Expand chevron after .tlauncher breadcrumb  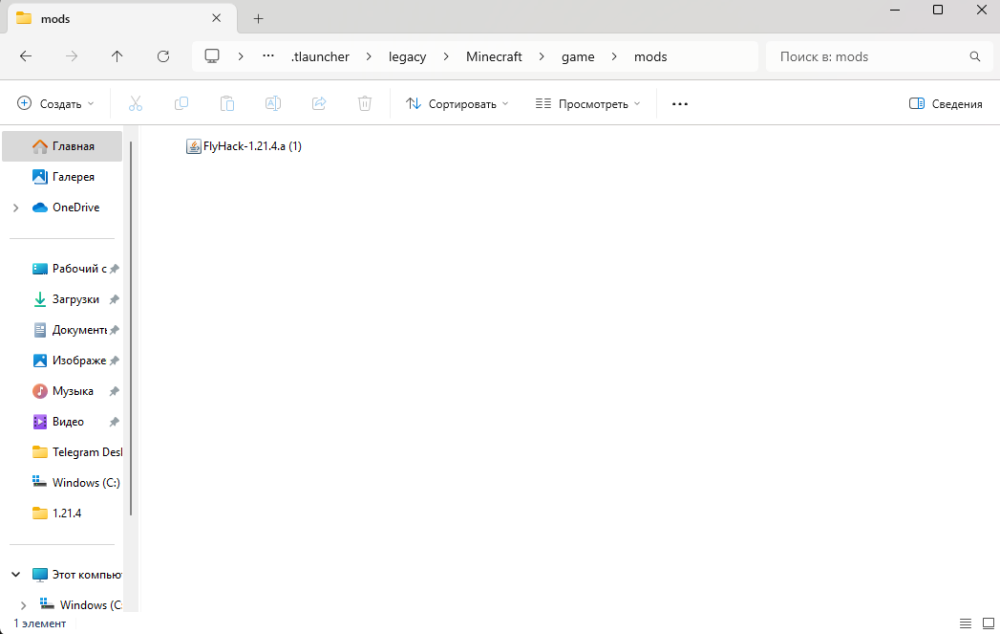coord(369,57)
